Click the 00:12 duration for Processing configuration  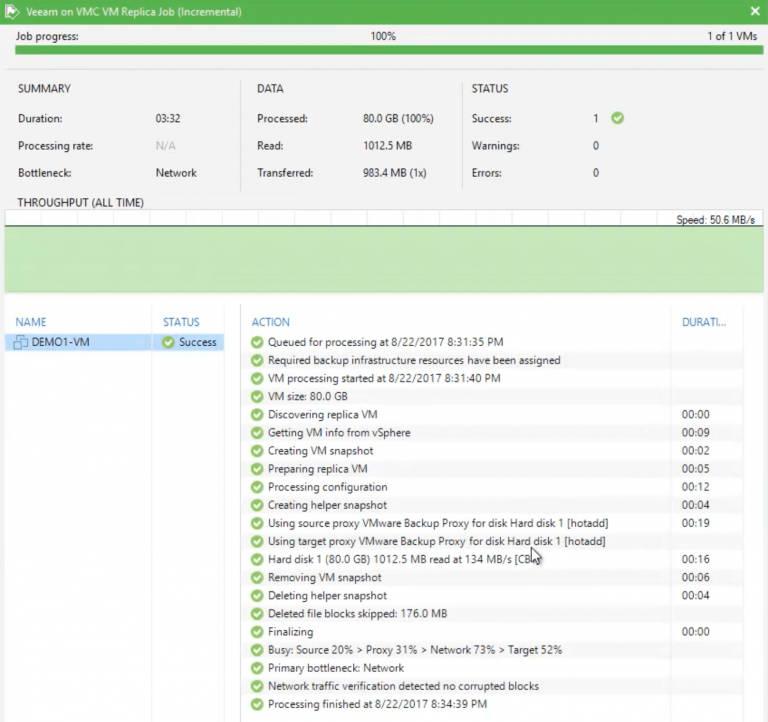click(696, 487)
